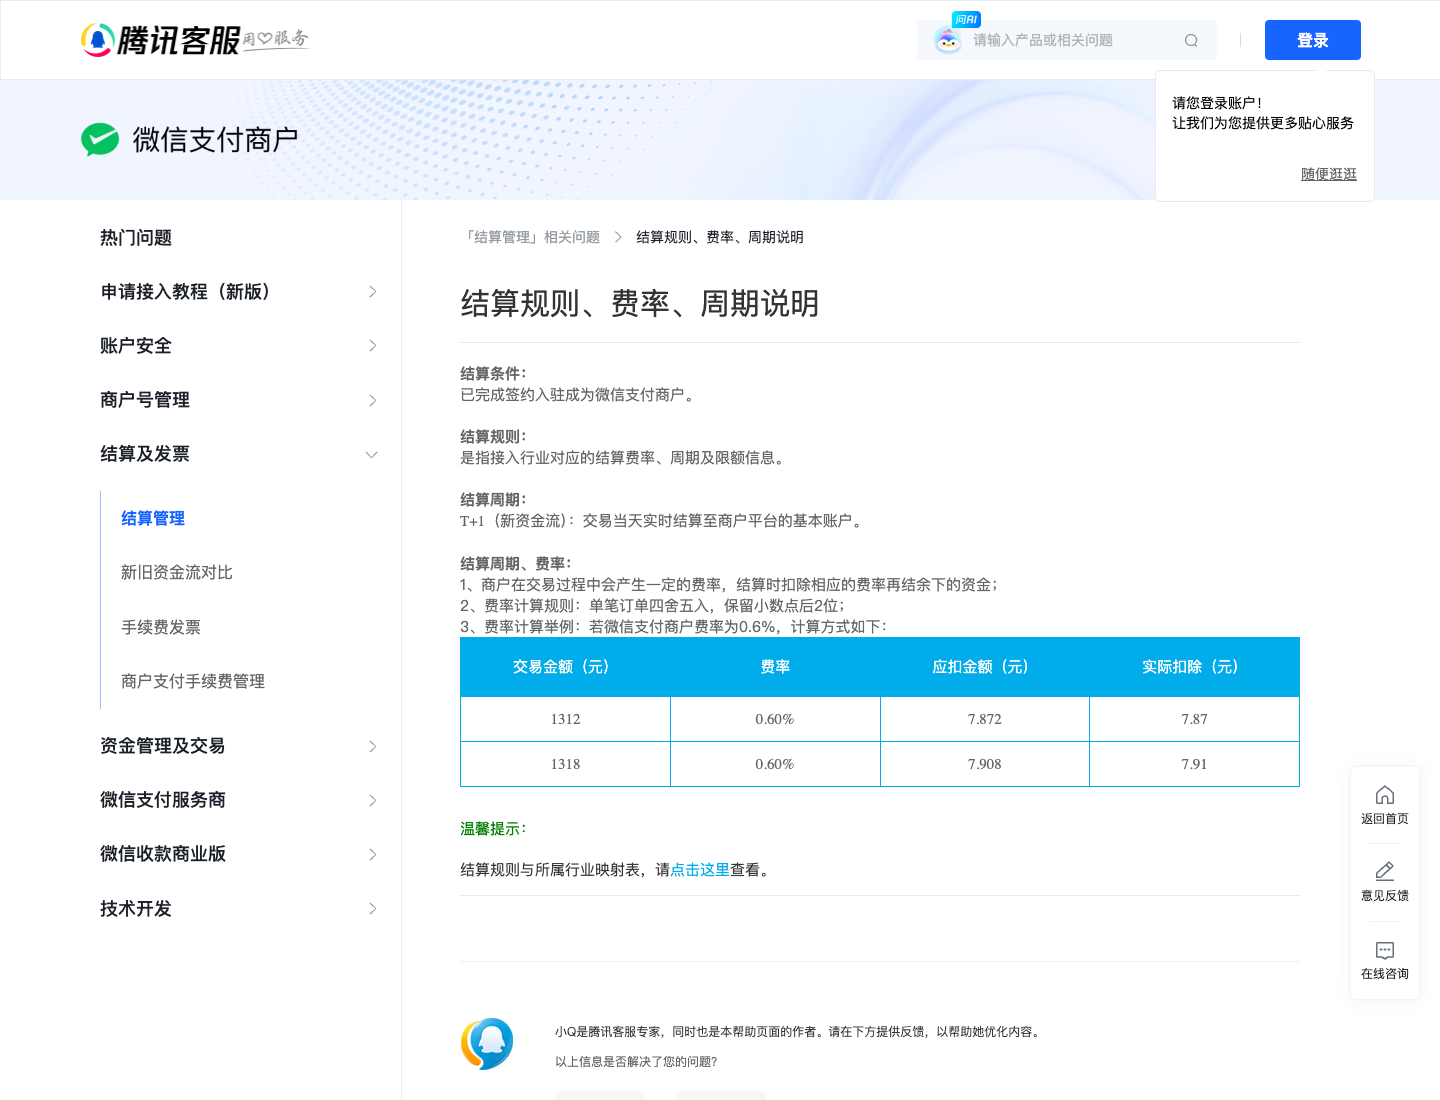Screen dimensions: 1440x1100
Task: Click the 随便逛逛 link
Action: (x=1329, y=174)
